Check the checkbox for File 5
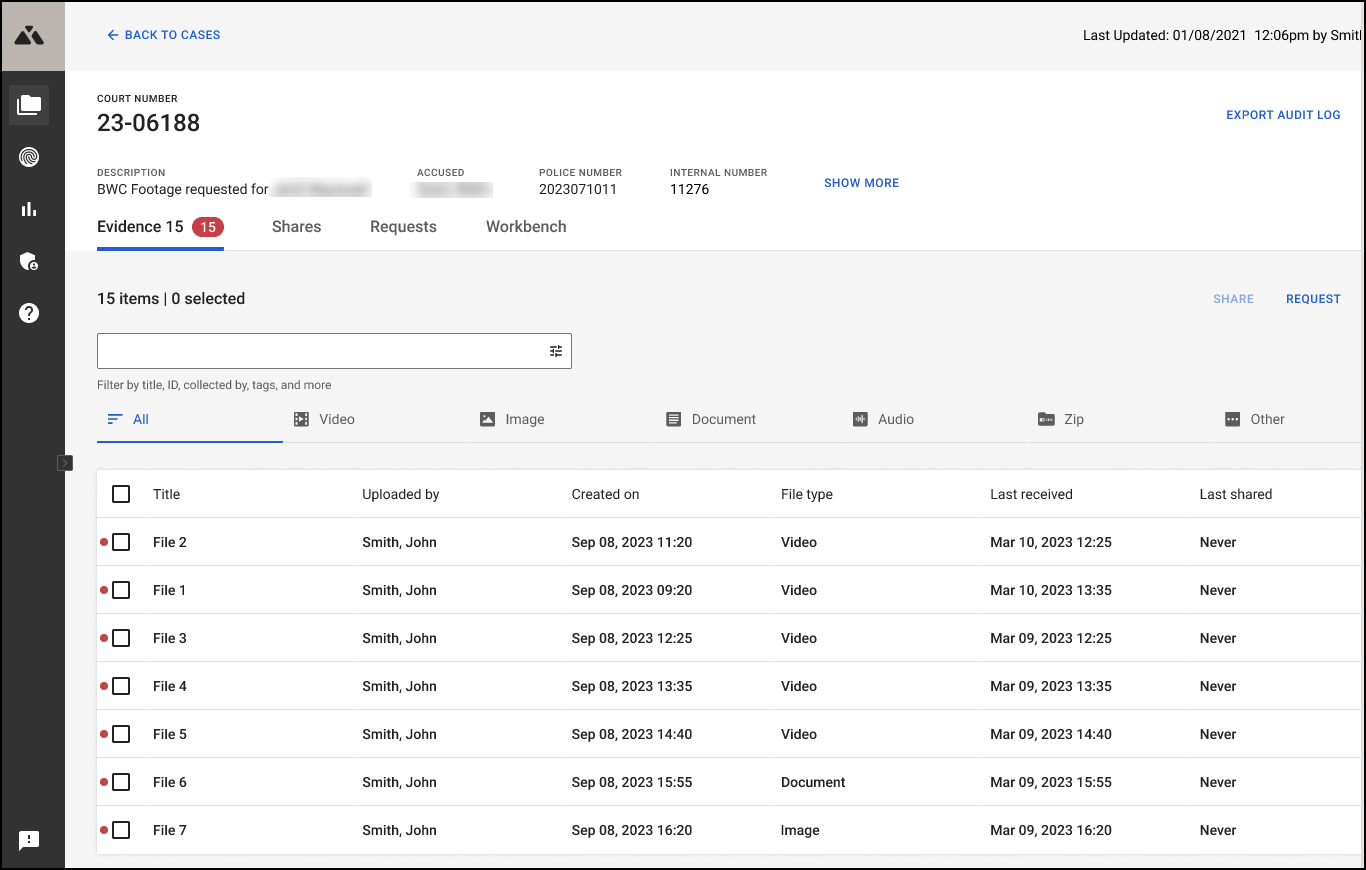This screenshot has width=1366, height=870. click(121, 733)
